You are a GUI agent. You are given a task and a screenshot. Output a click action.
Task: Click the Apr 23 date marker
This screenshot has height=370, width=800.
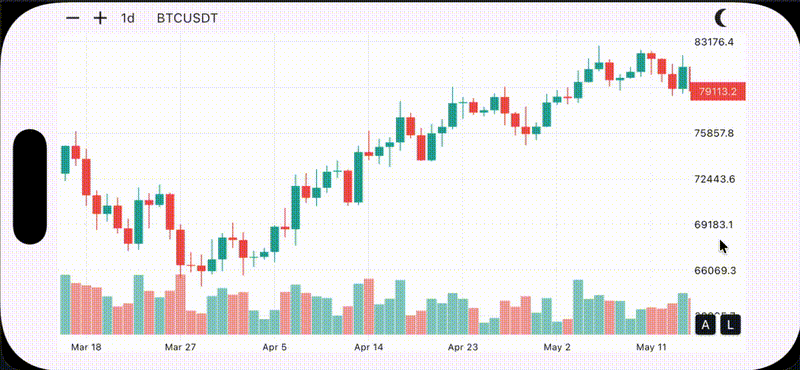463,348
